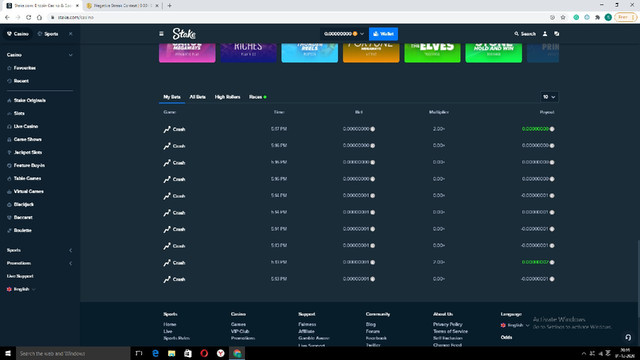Screen dimensions: 640x360
Task: Click the support headset icon bottom right
Action: click(x=628, y=338)
